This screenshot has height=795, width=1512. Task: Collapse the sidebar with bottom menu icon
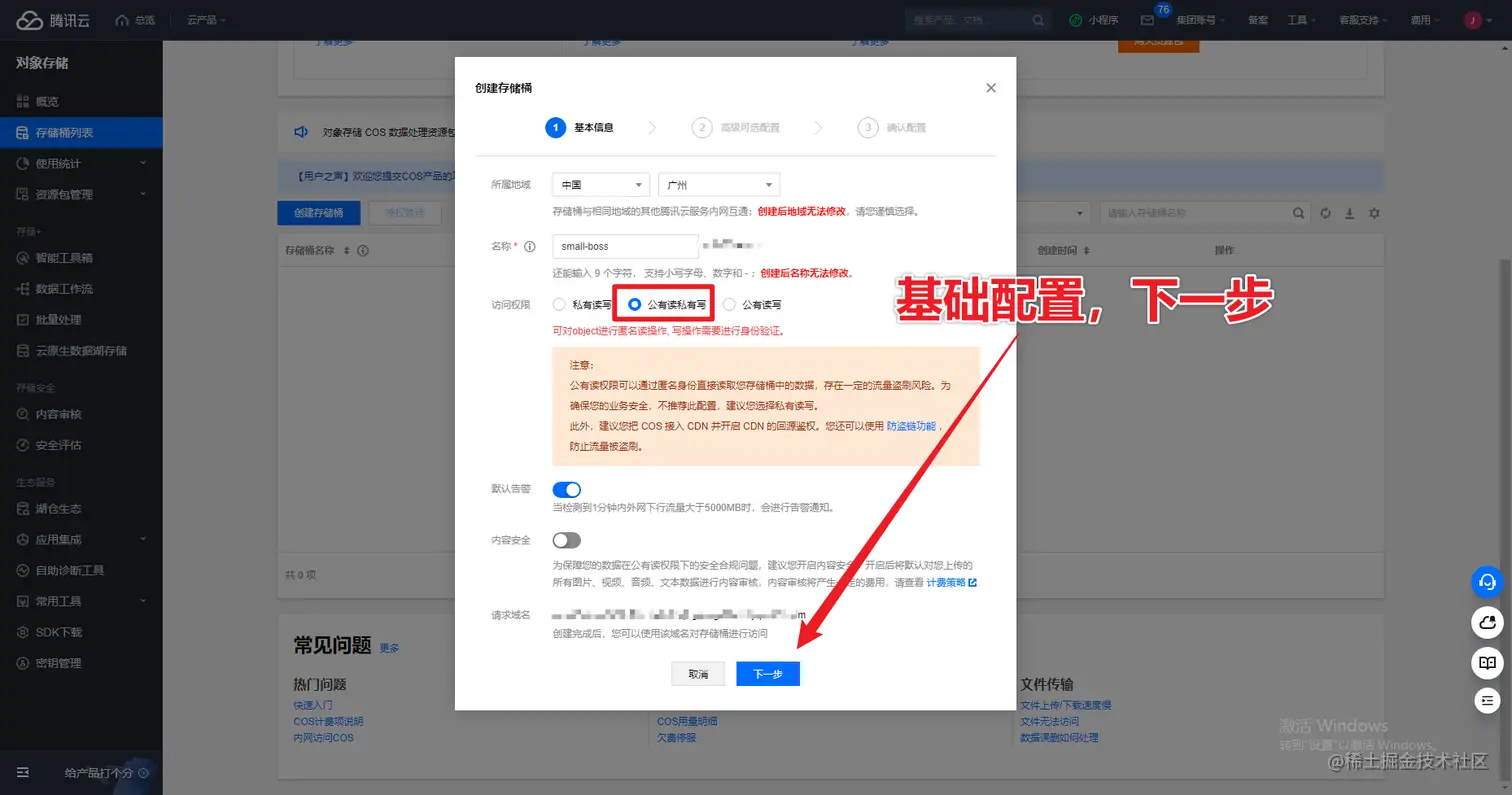click(23, 773)
